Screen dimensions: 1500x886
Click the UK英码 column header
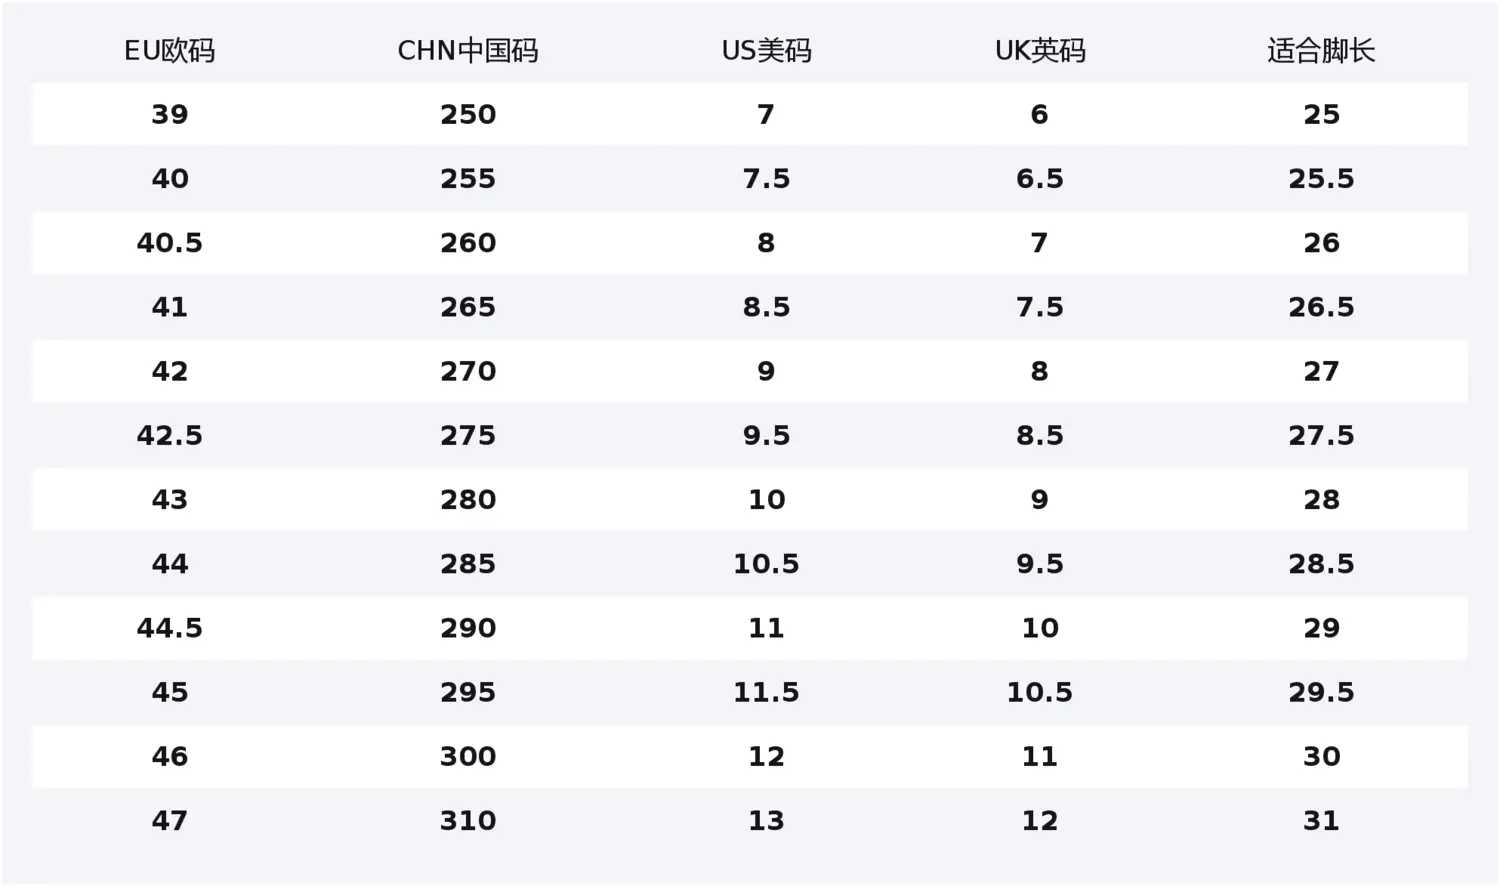pyautogui.click(x=1040, y=51)
